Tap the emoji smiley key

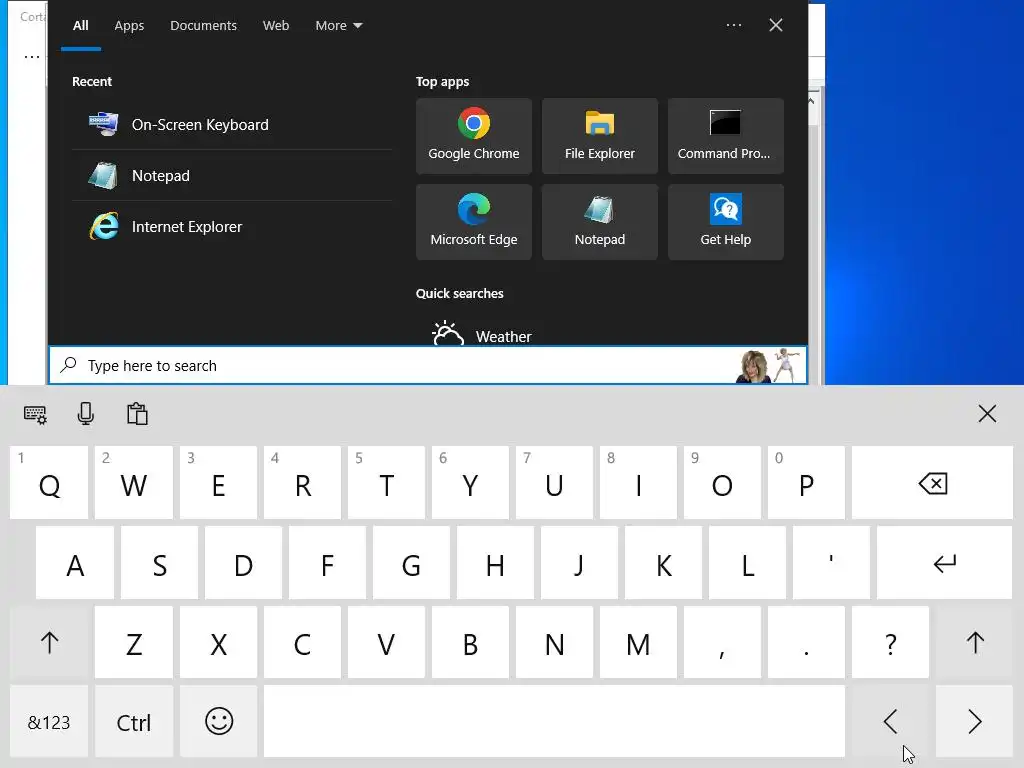coord(219,722)
